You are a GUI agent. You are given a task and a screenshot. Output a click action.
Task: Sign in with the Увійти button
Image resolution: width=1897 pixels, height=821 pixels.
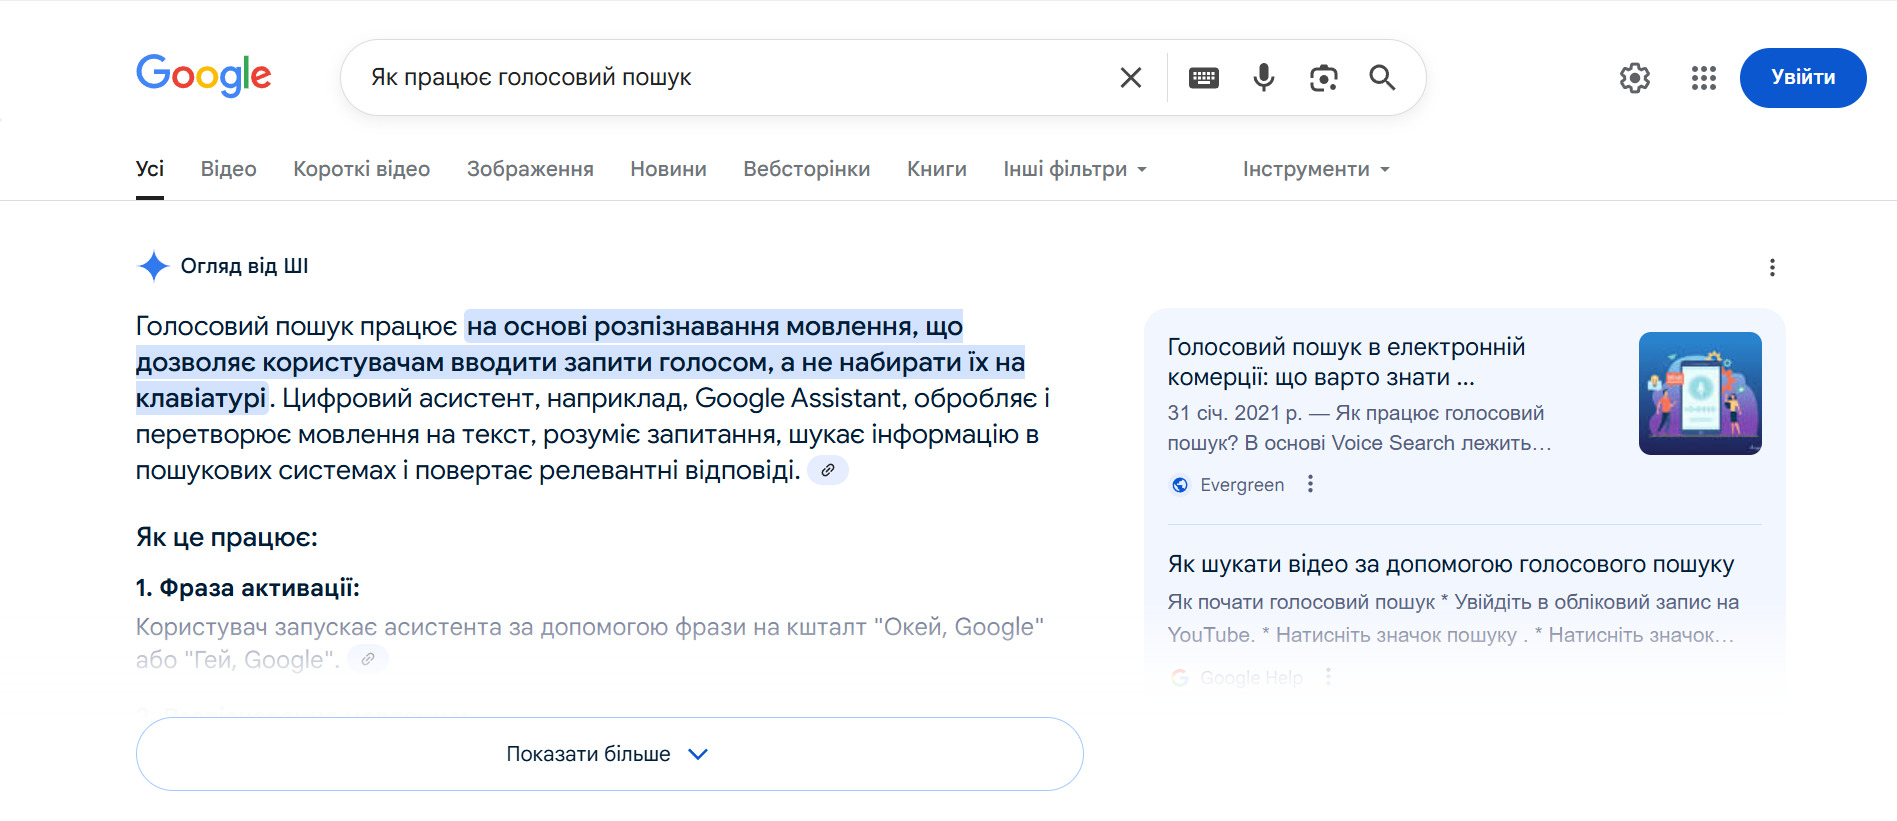pyautogui.click(x=1803, y=77)
